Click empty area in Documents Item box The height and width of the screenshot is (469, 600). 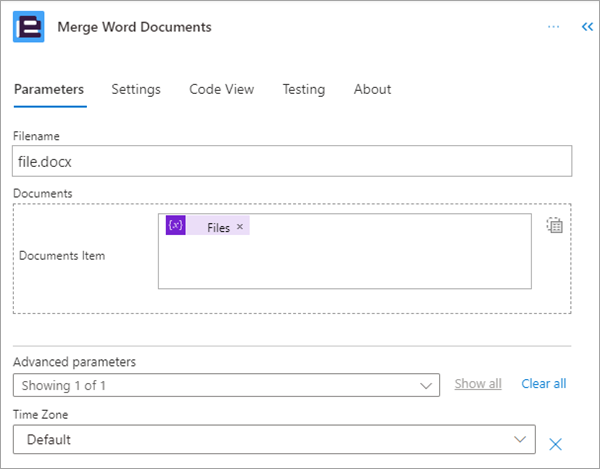point(344,264)
